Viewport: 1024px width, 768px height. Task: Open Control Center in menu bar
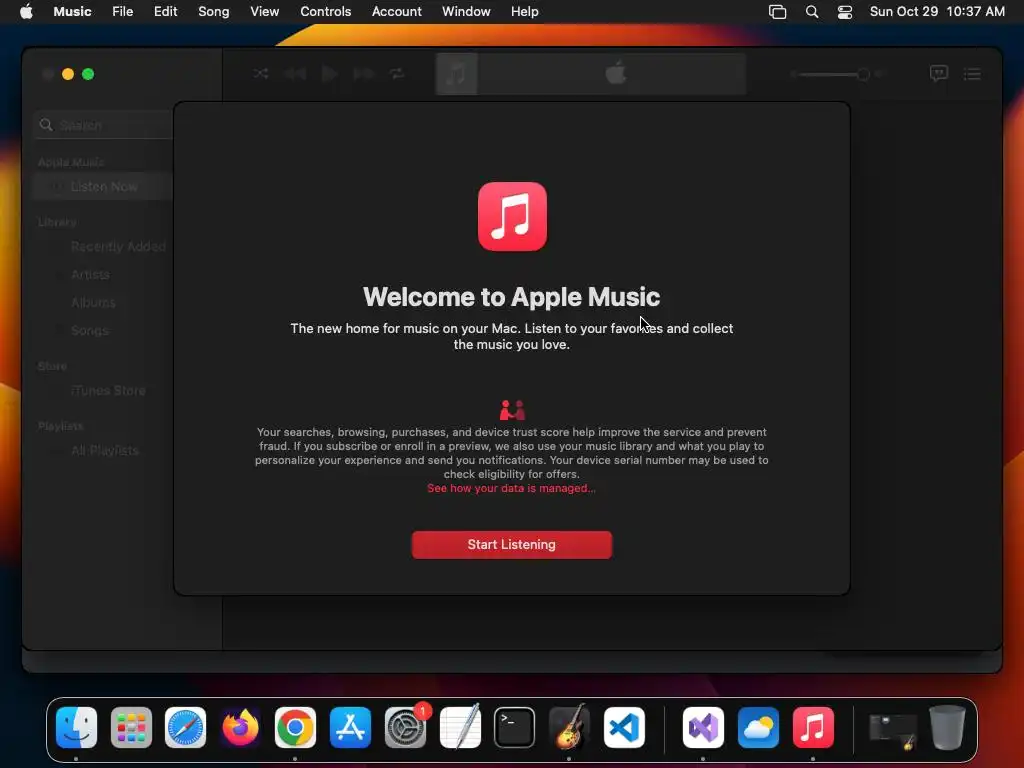pyautogui.click(x=844, y=12)
